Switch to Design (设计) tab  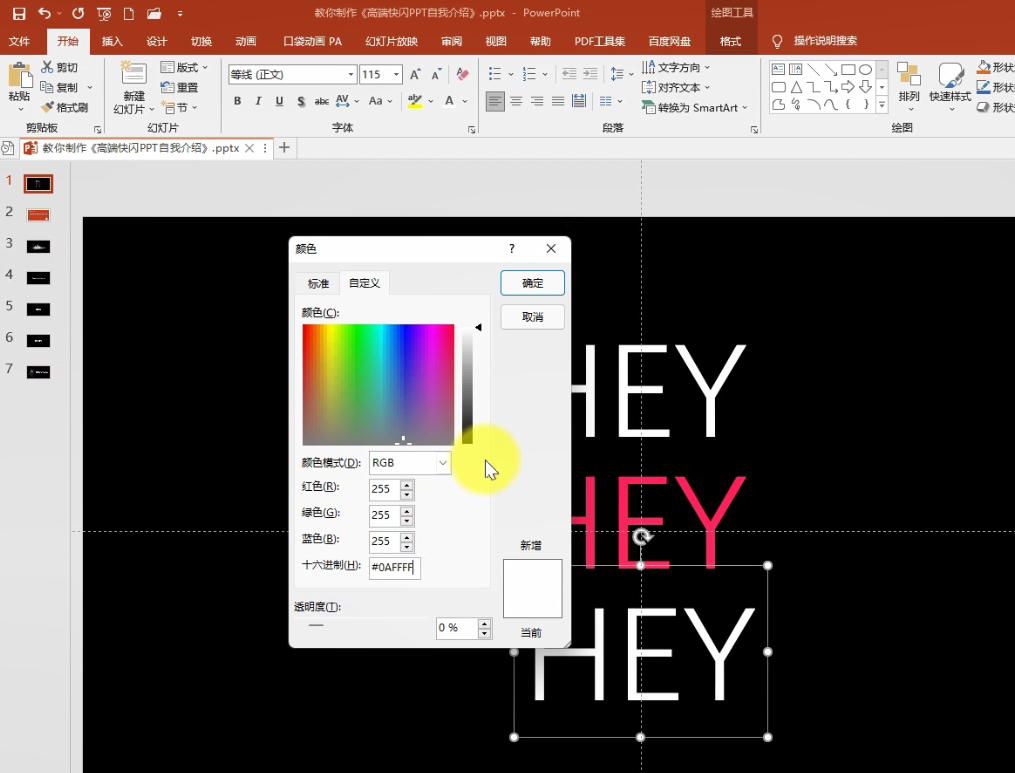point(157,41)
